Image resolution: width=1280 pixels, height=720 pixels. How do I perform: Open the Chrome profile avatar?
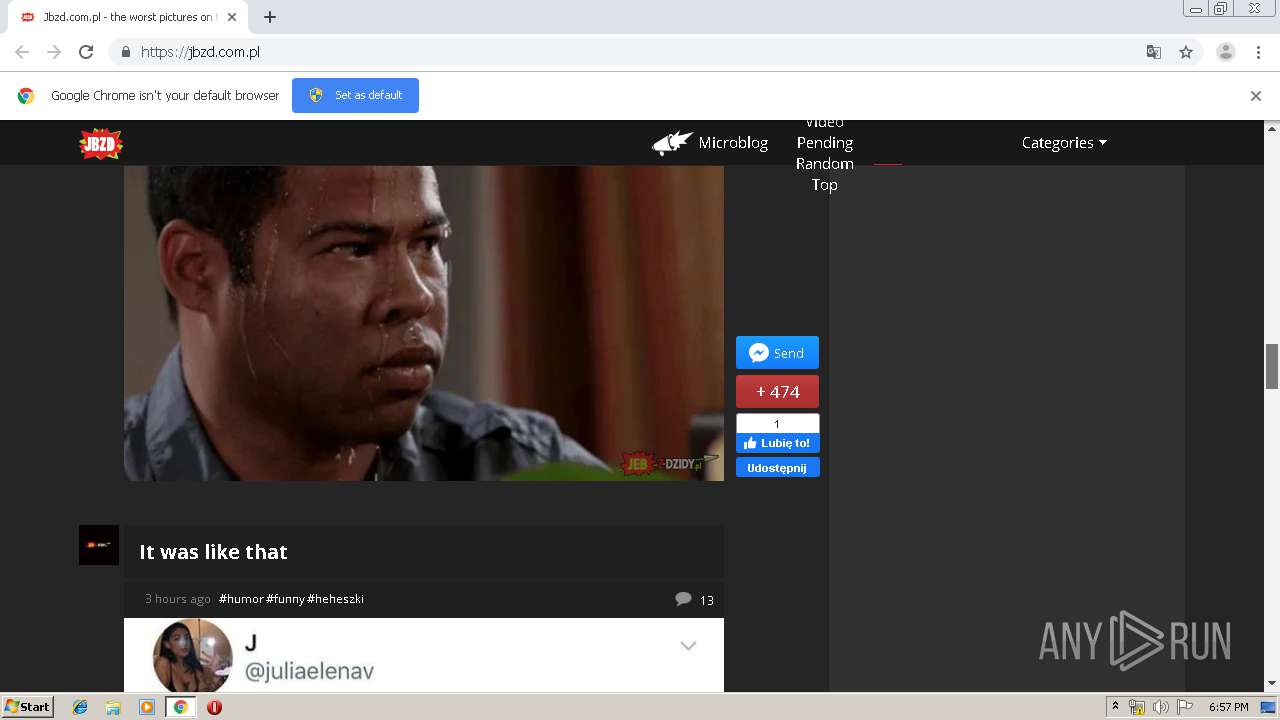[1226, 52]
